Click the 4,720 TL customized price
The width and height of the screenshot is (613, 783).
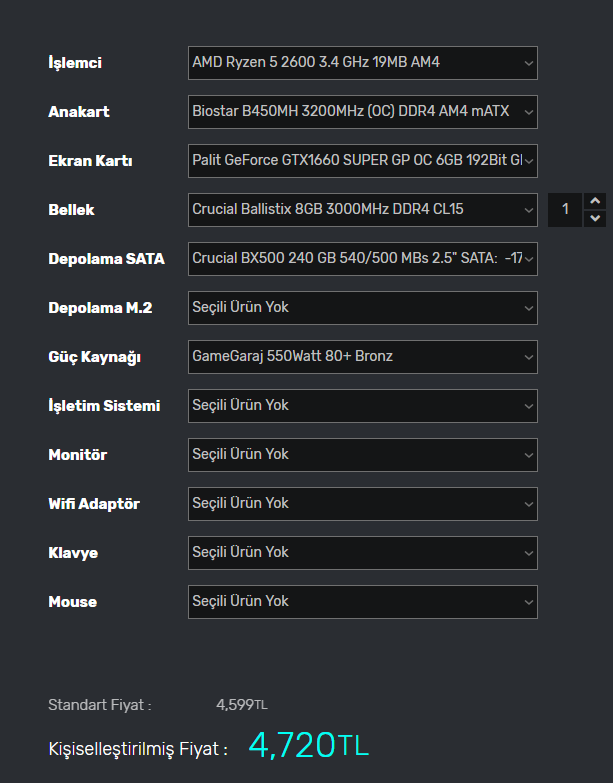pyautogui.click(x=308, y=746)
